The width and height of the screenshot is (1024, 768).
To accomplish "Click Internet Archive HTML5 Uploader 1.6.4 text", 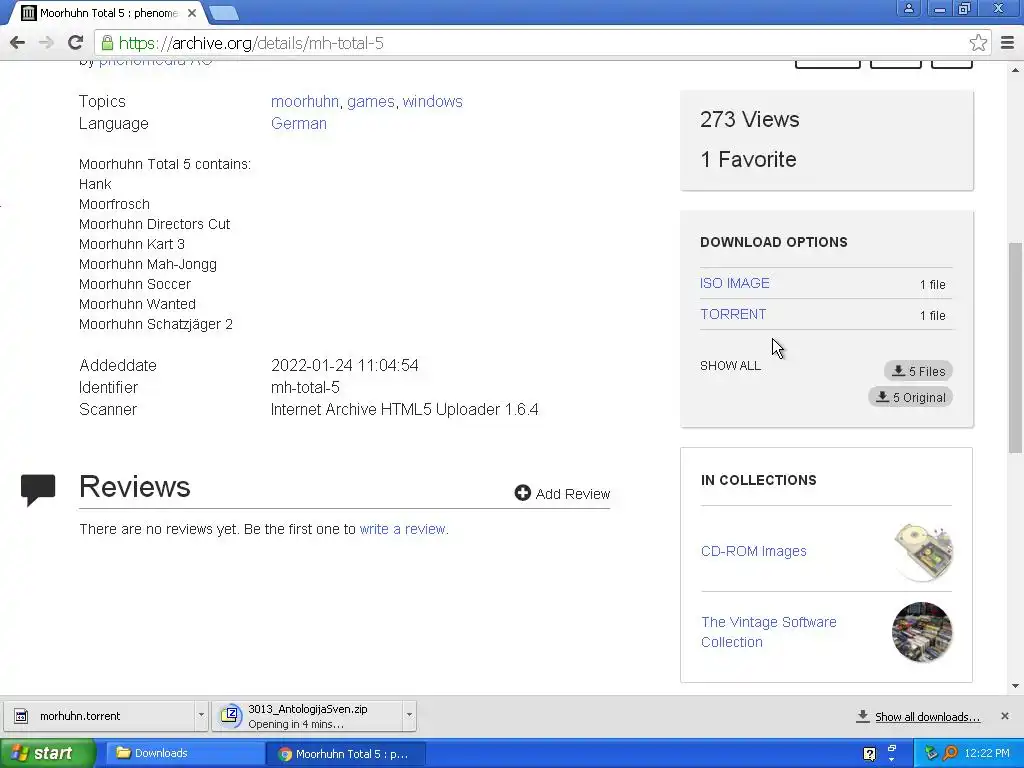I will point(405,409).
